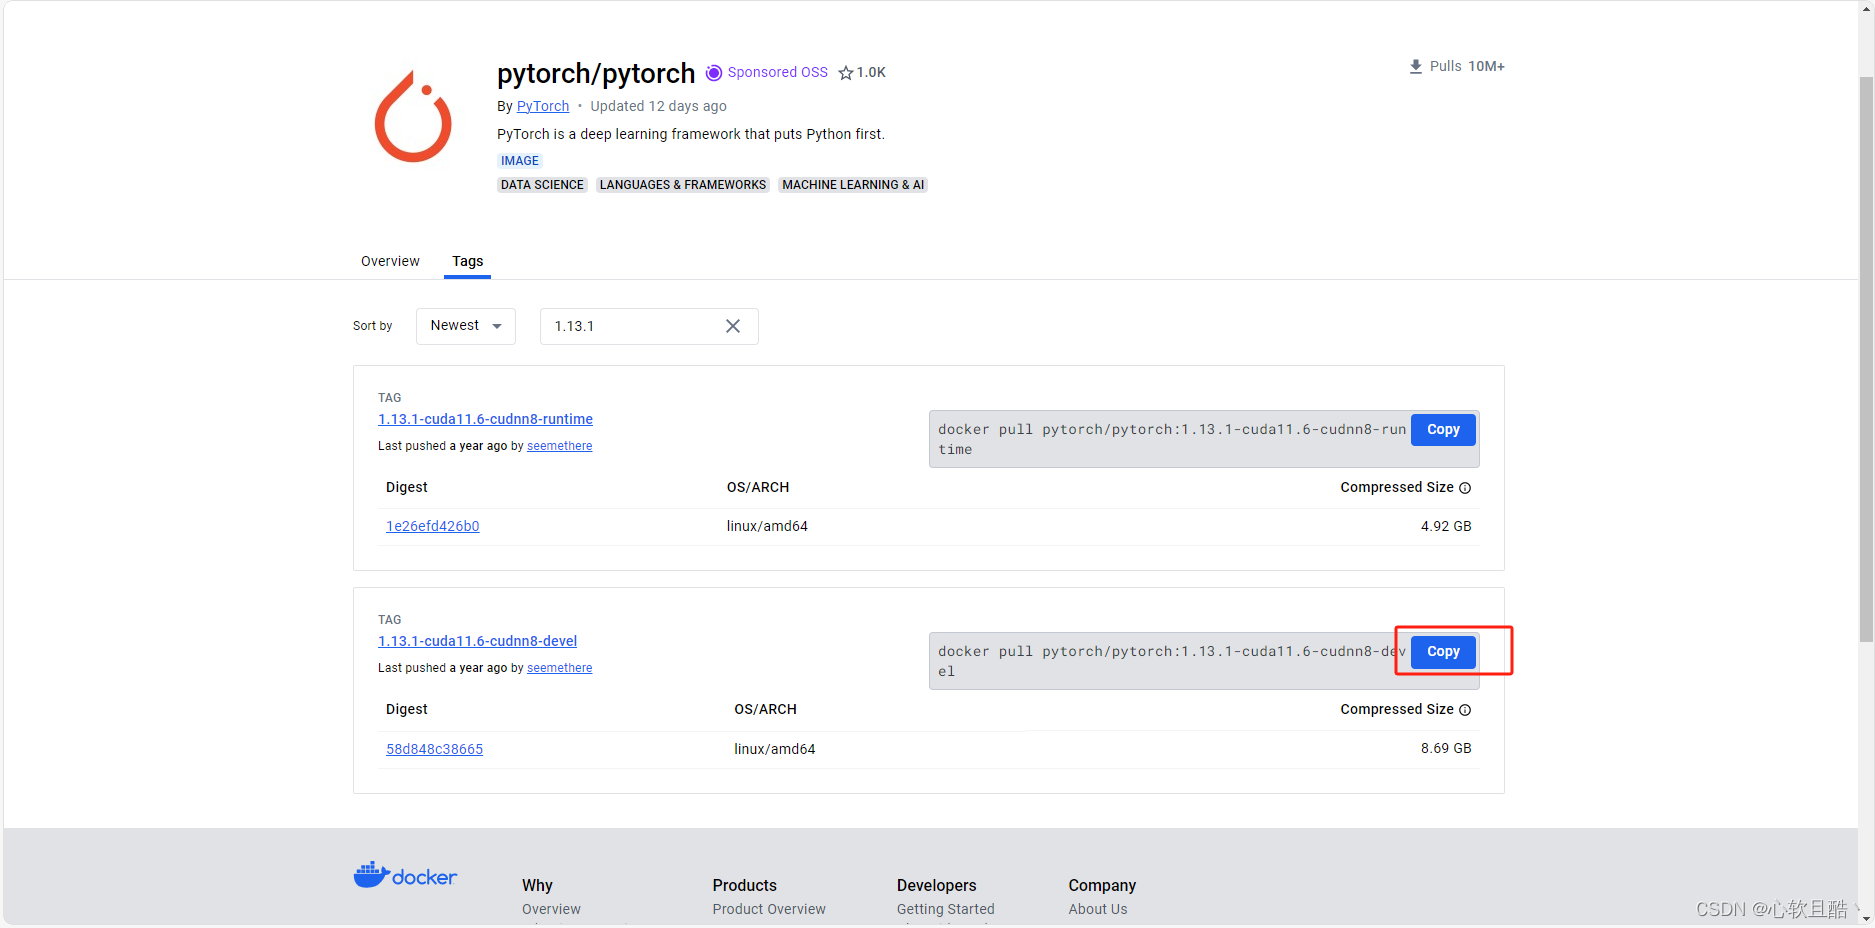Click the download icon beside Pulls 10M+
Screen dimensions: 1875x928
1415,66
